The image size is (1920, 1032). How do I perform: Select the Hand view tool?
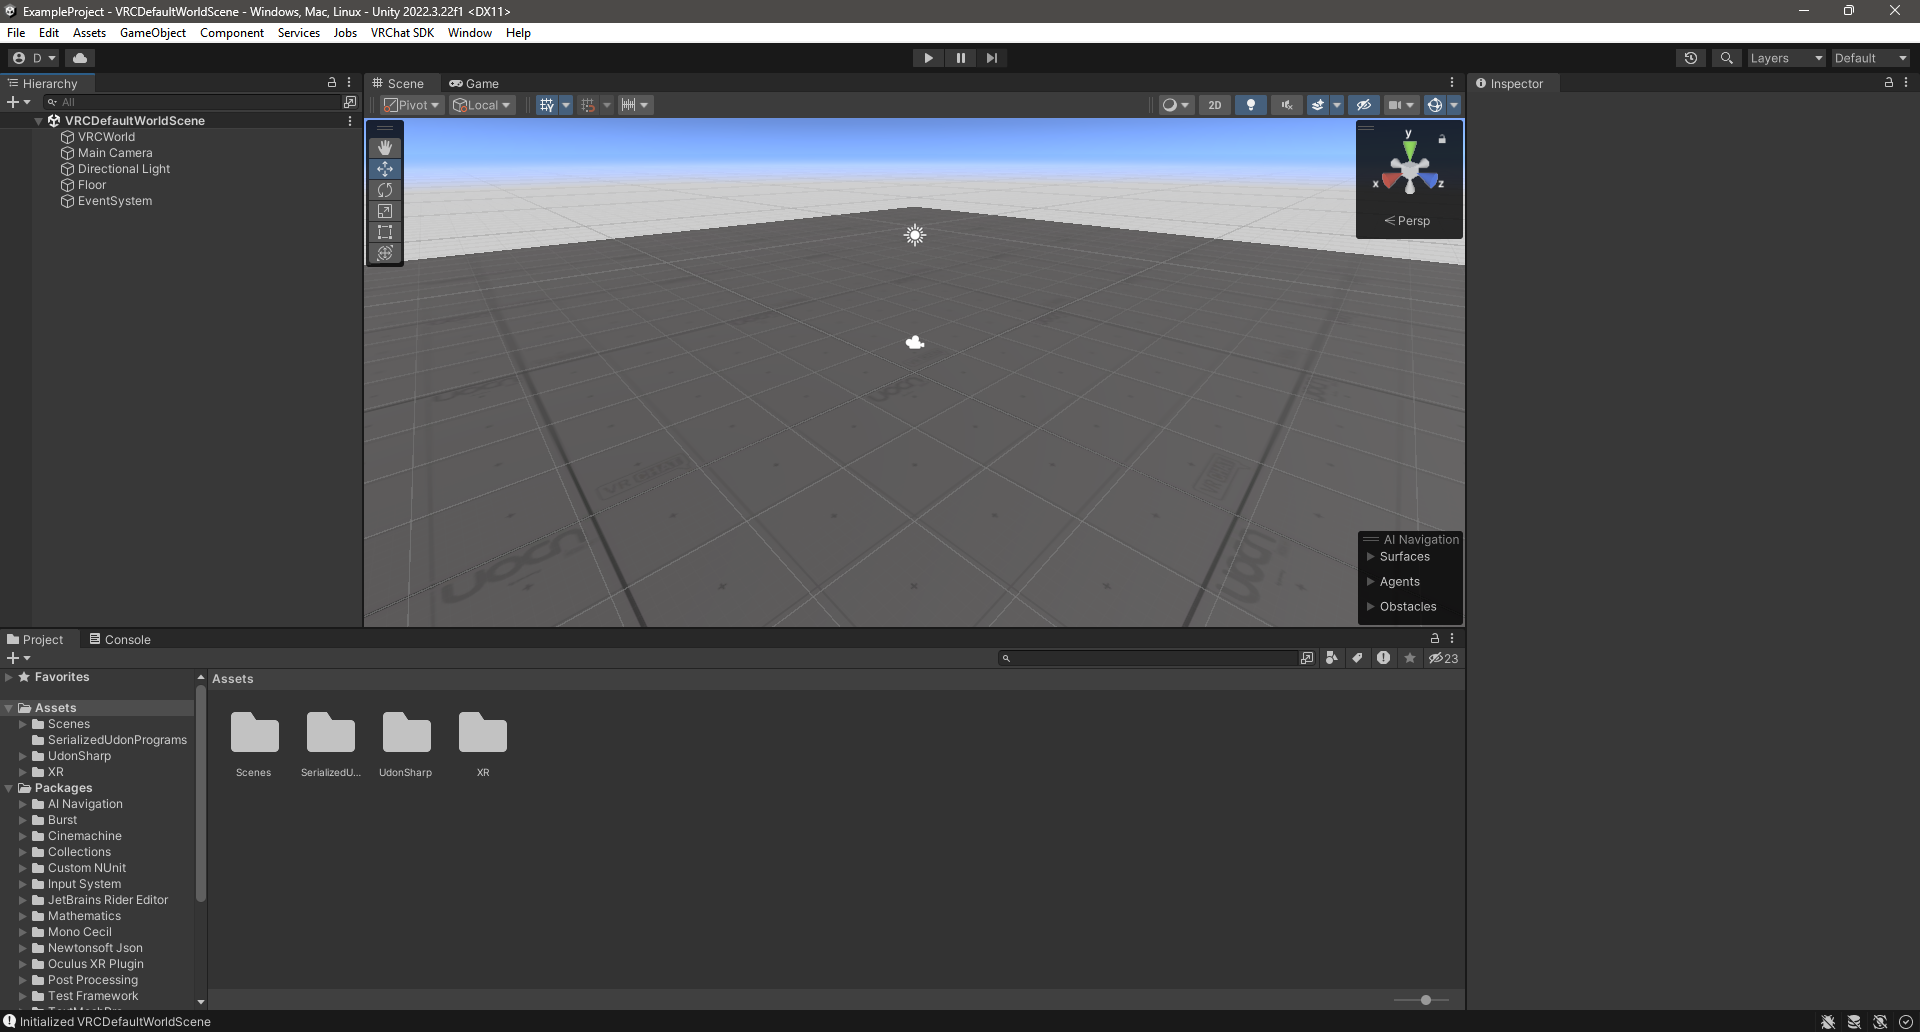pos(385,148)
